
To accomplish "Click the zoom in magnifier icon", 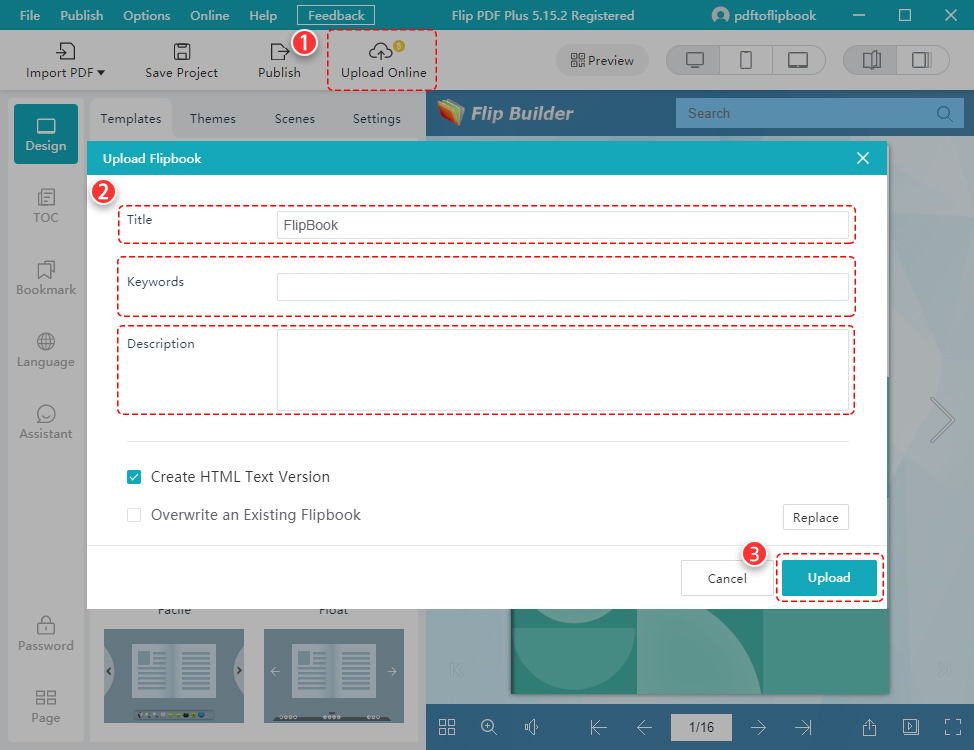I will 489,727.
